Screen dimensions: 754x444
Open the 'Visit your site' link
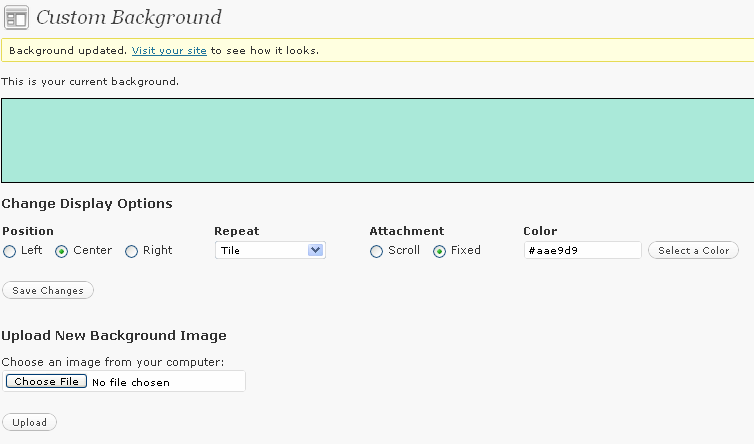tap(169, 51)
